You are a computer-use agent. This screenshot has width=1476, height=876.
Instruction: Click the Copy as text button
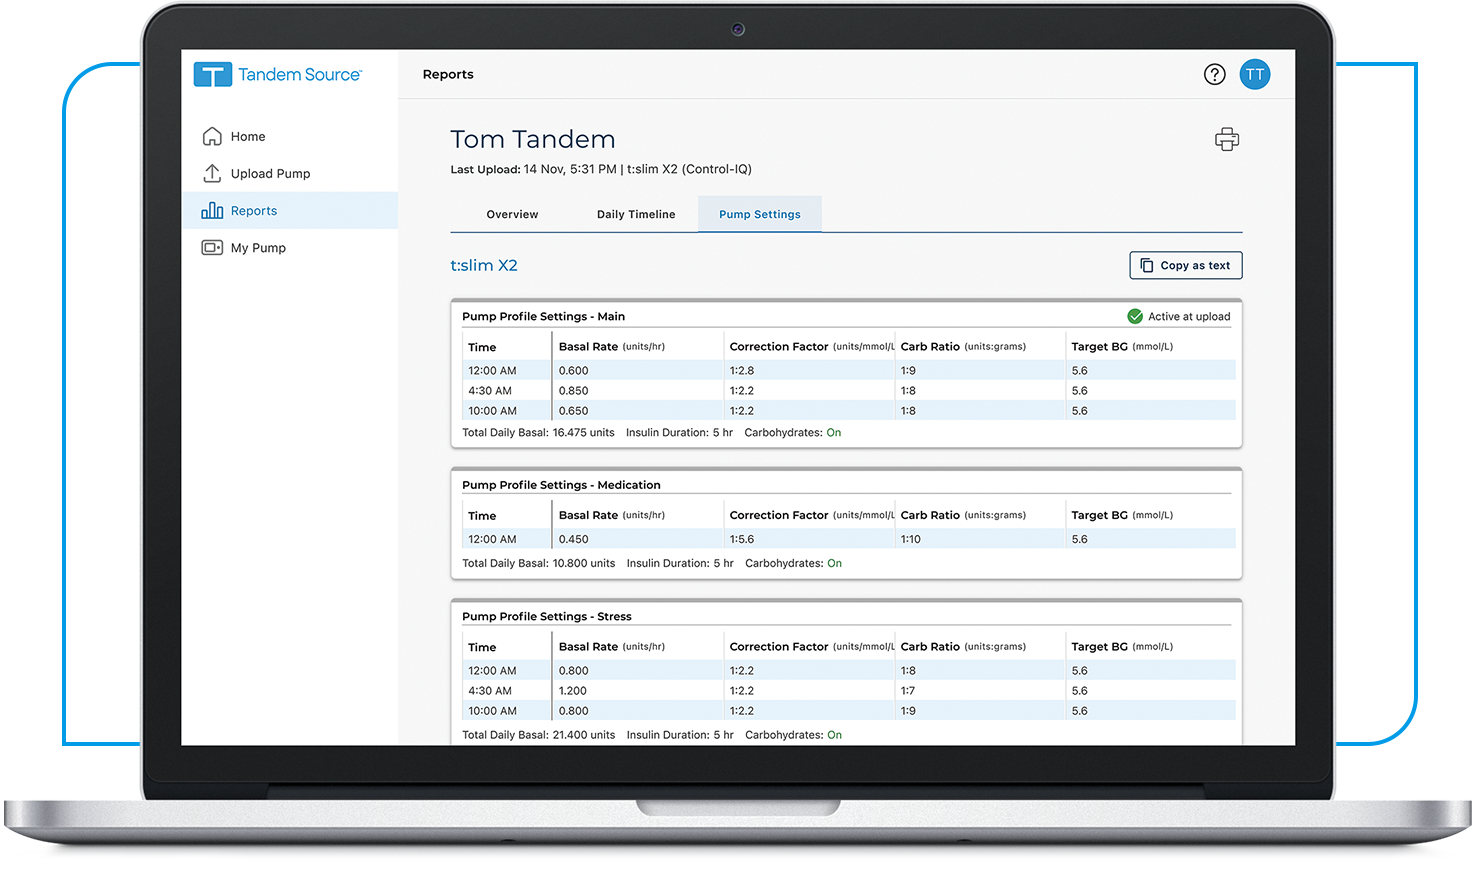(x=1186, y=265)
